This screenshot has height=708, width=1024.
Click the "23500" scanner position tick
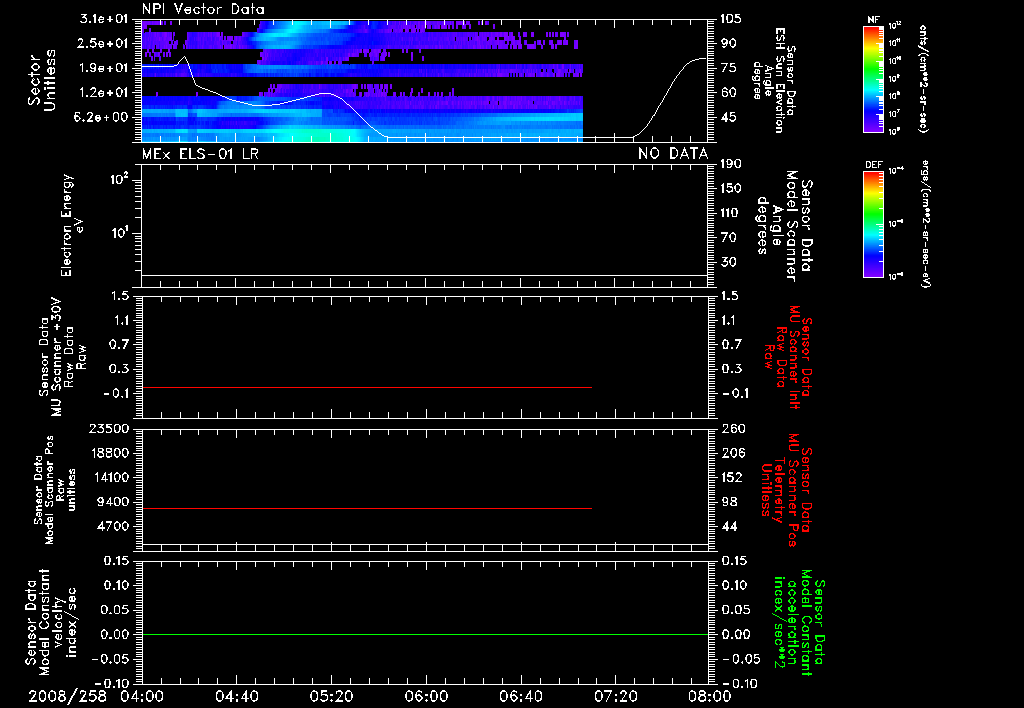[109, 429]
